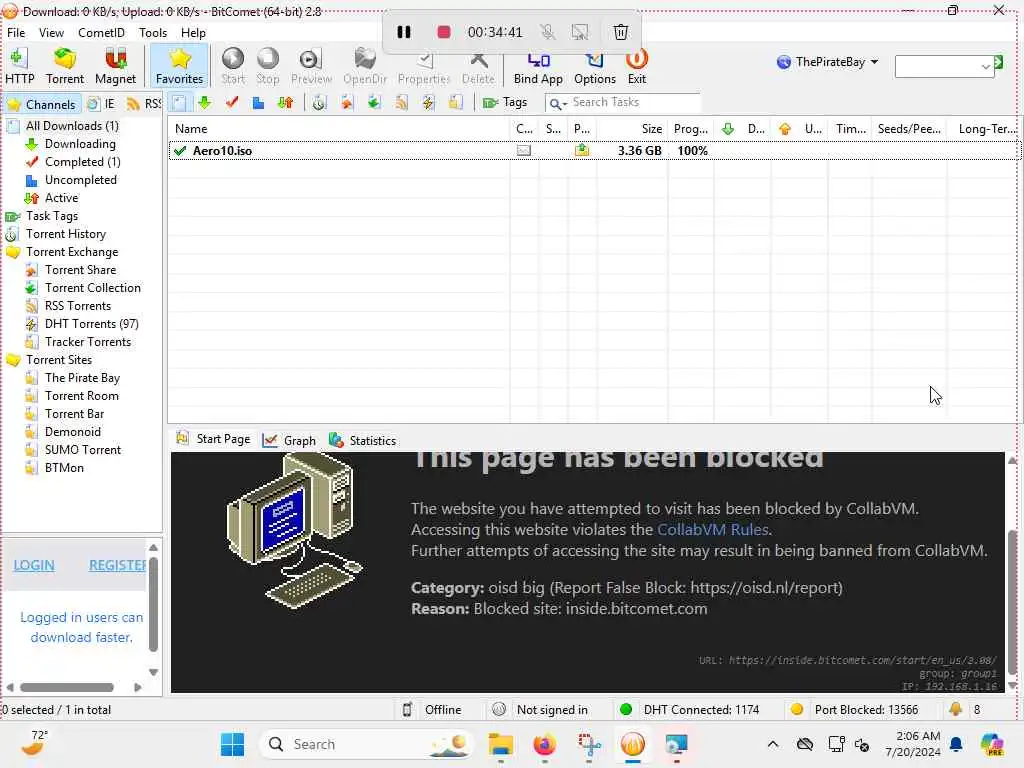Screen dimensions: 1024x768
Task: Click the Tags button in task toolbar
Action: click(505, 103)
